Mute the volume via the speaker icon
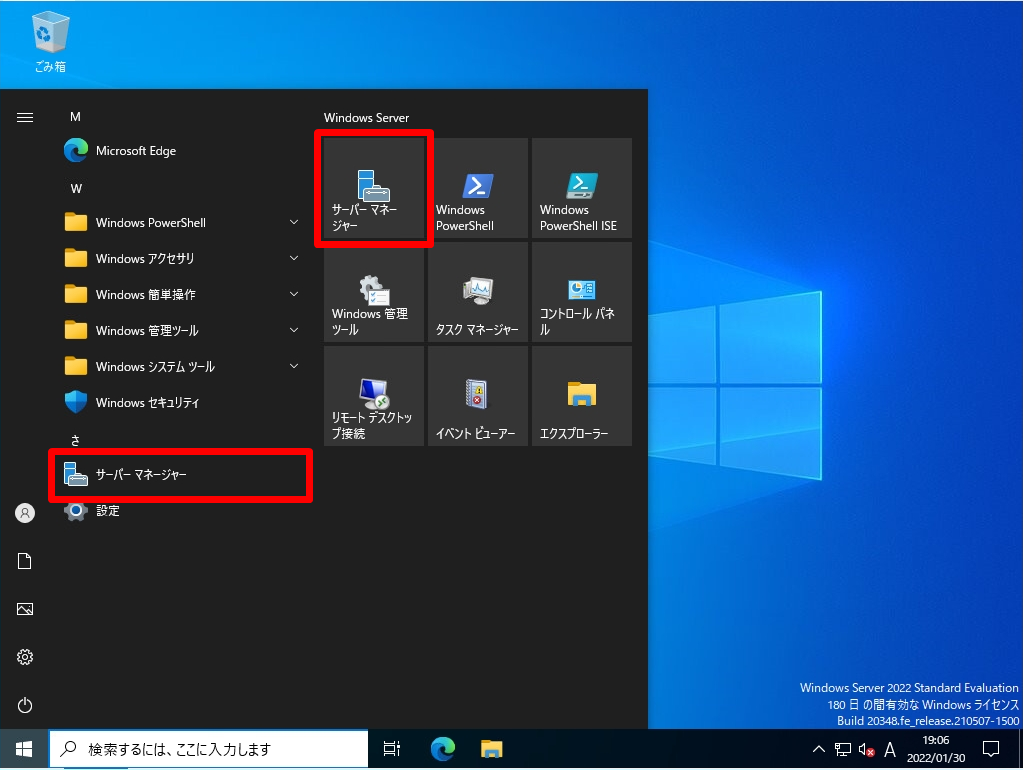Image resolution: width=1023 pixels, height=770 pixels. click(866, 748)
